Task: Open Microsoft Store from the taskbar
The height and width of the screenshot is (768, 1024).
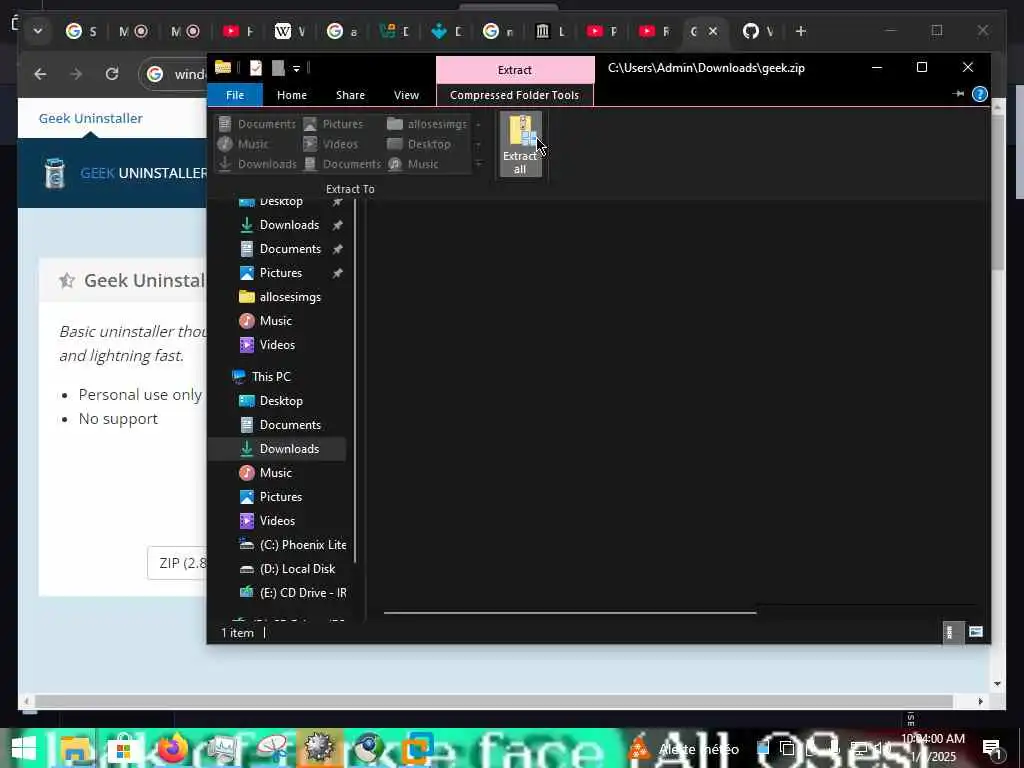Action: click(x=124, y=748)
